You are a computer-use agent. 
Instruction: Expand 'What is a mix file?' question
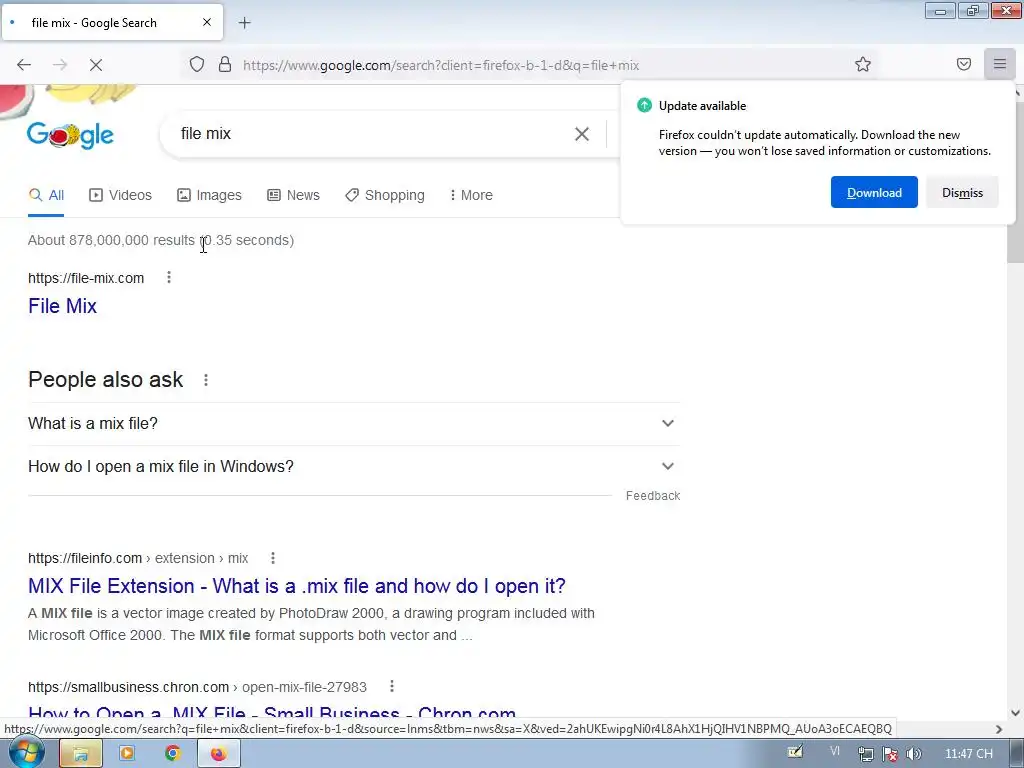tap(353, 424)
